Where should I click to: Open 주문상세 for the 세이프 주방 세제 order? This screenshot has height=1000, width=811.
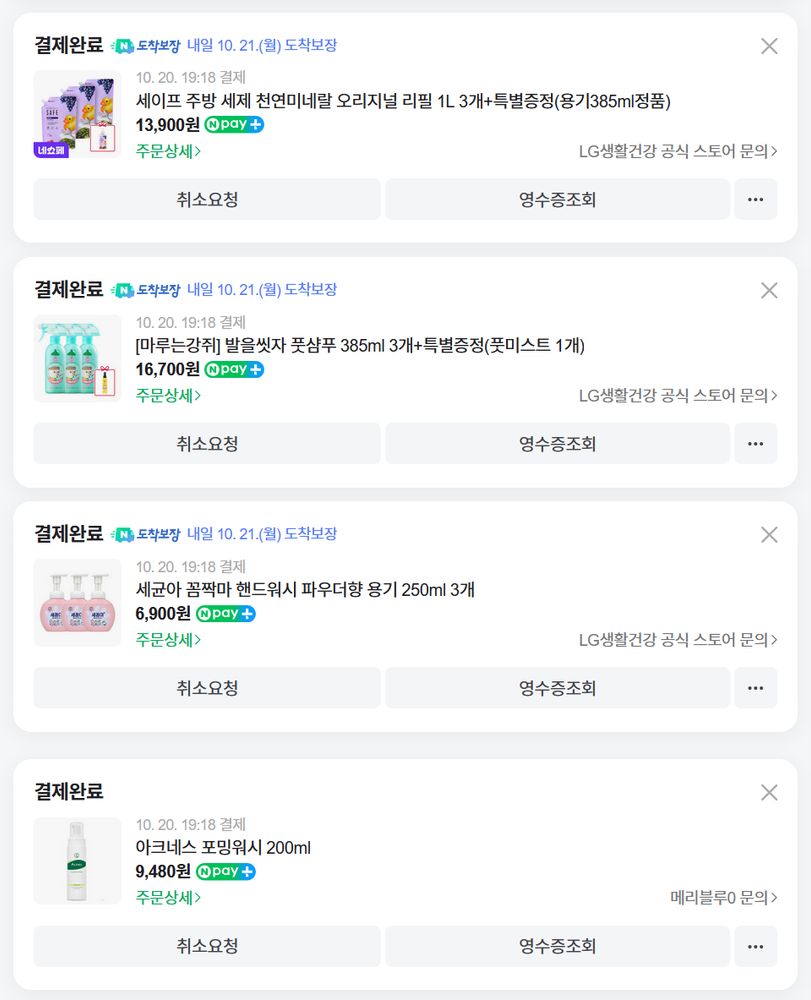tap(168, 151)
